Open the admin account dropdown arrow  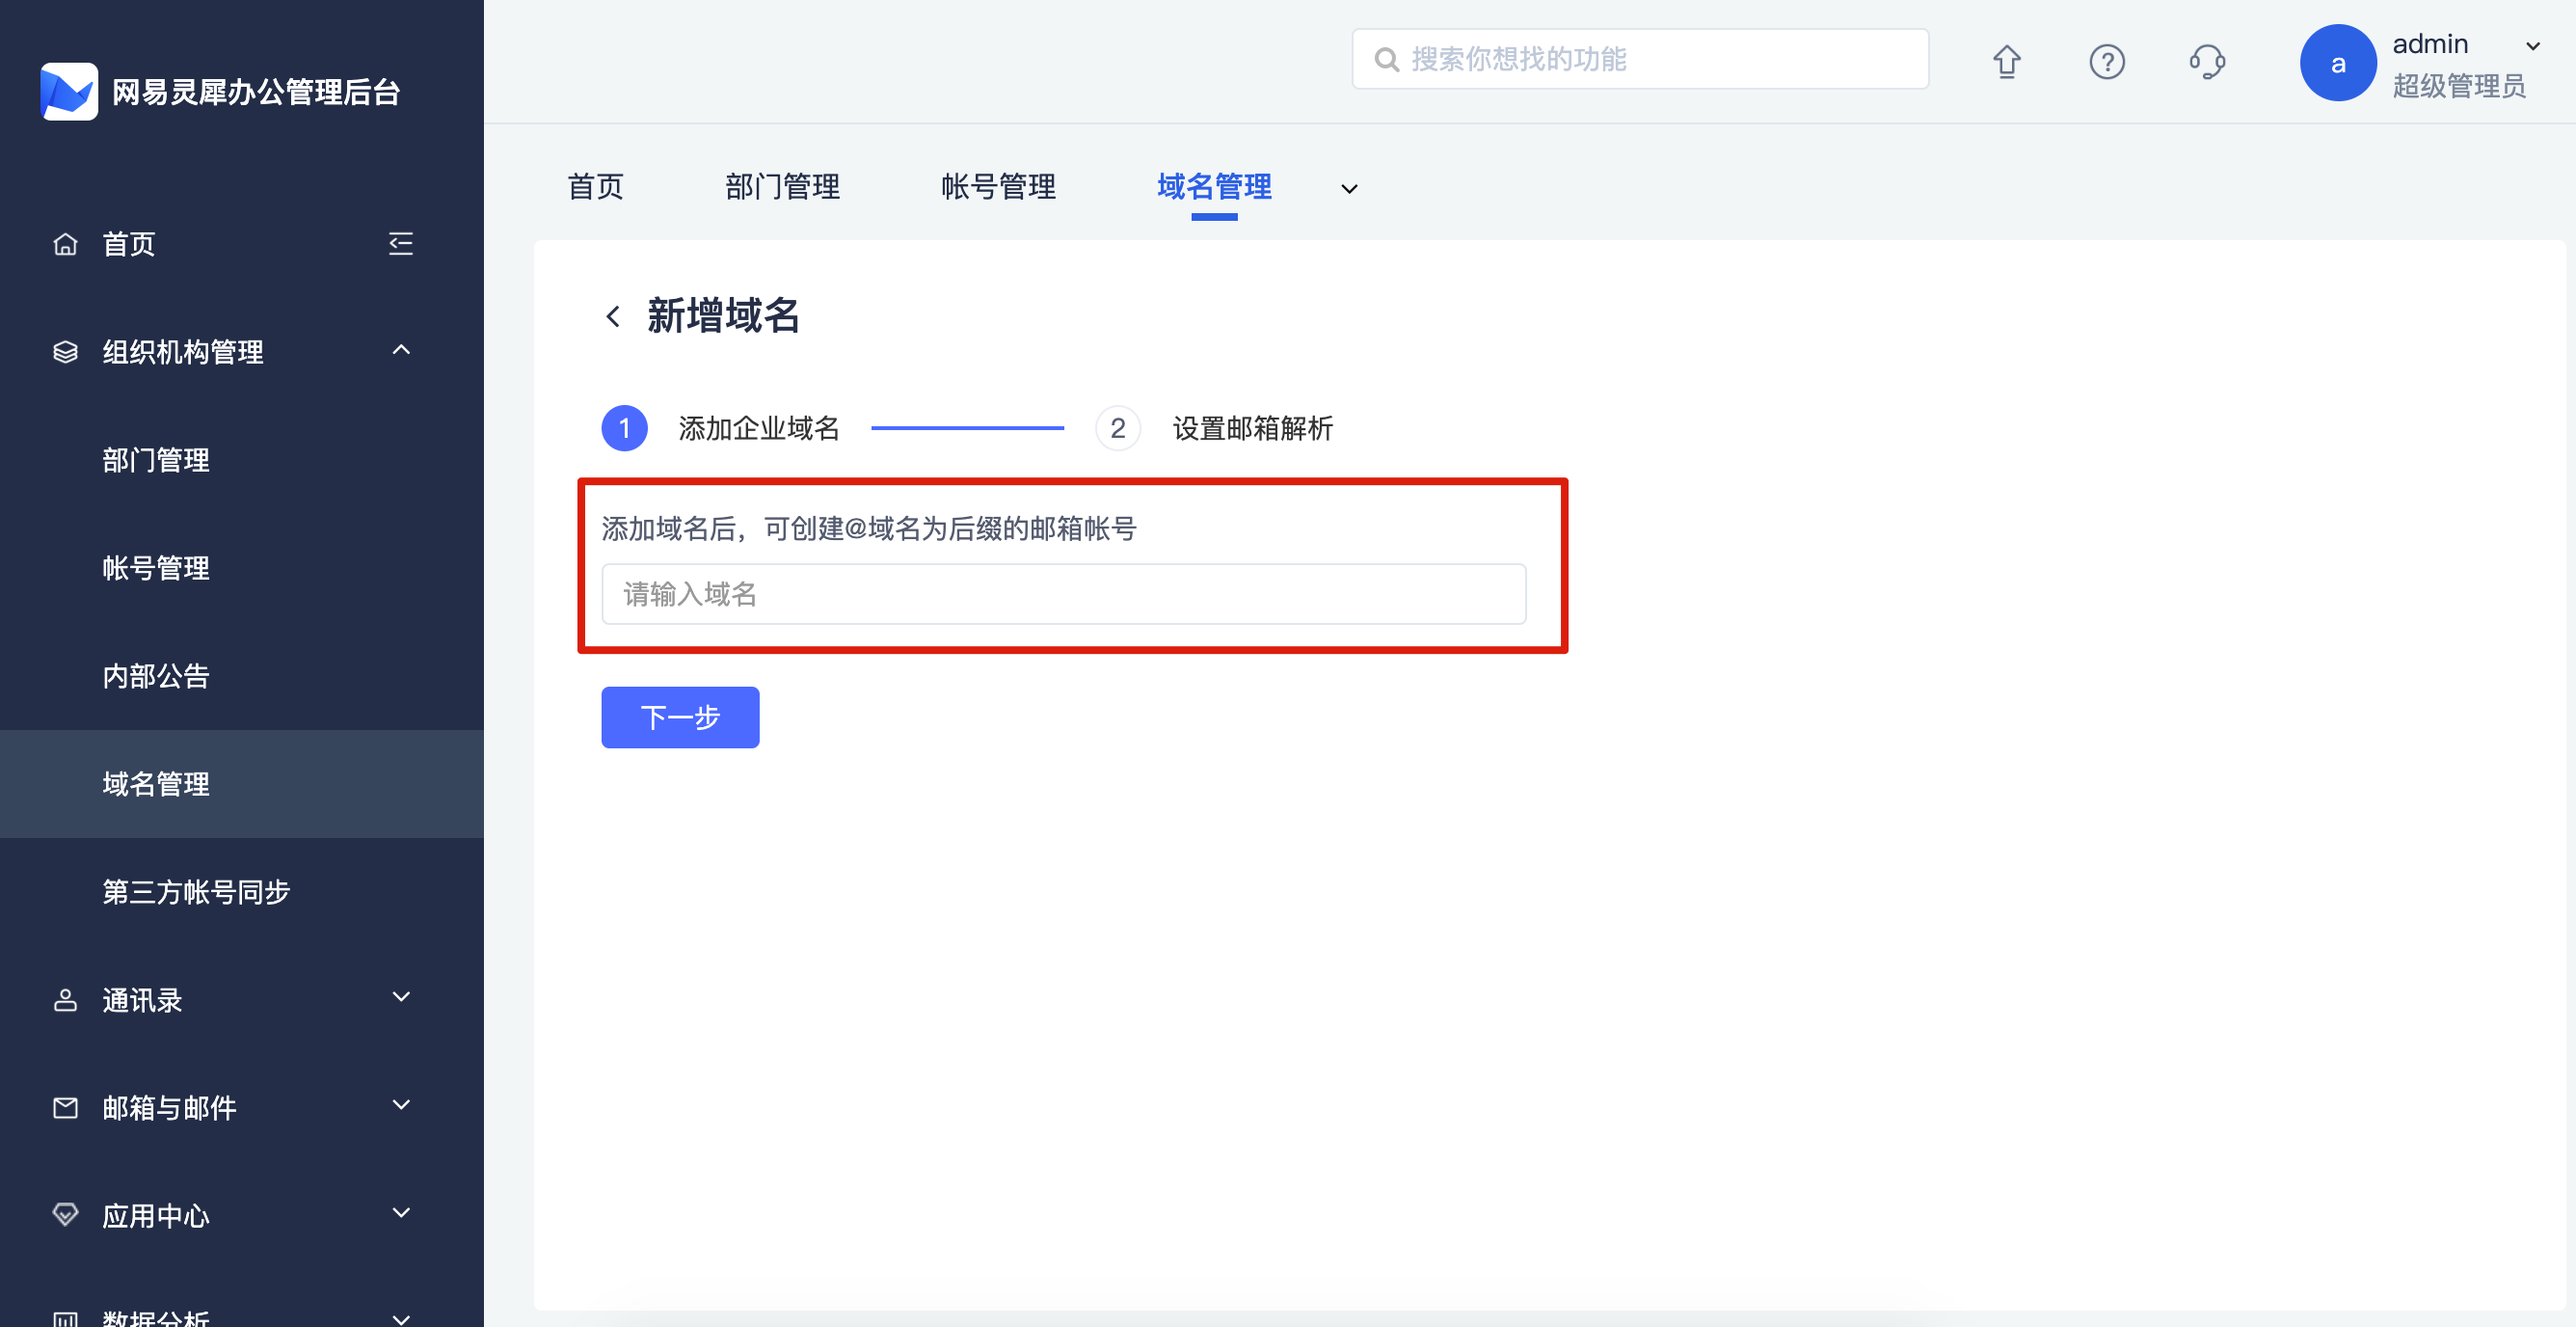[x=2532, y=46]
